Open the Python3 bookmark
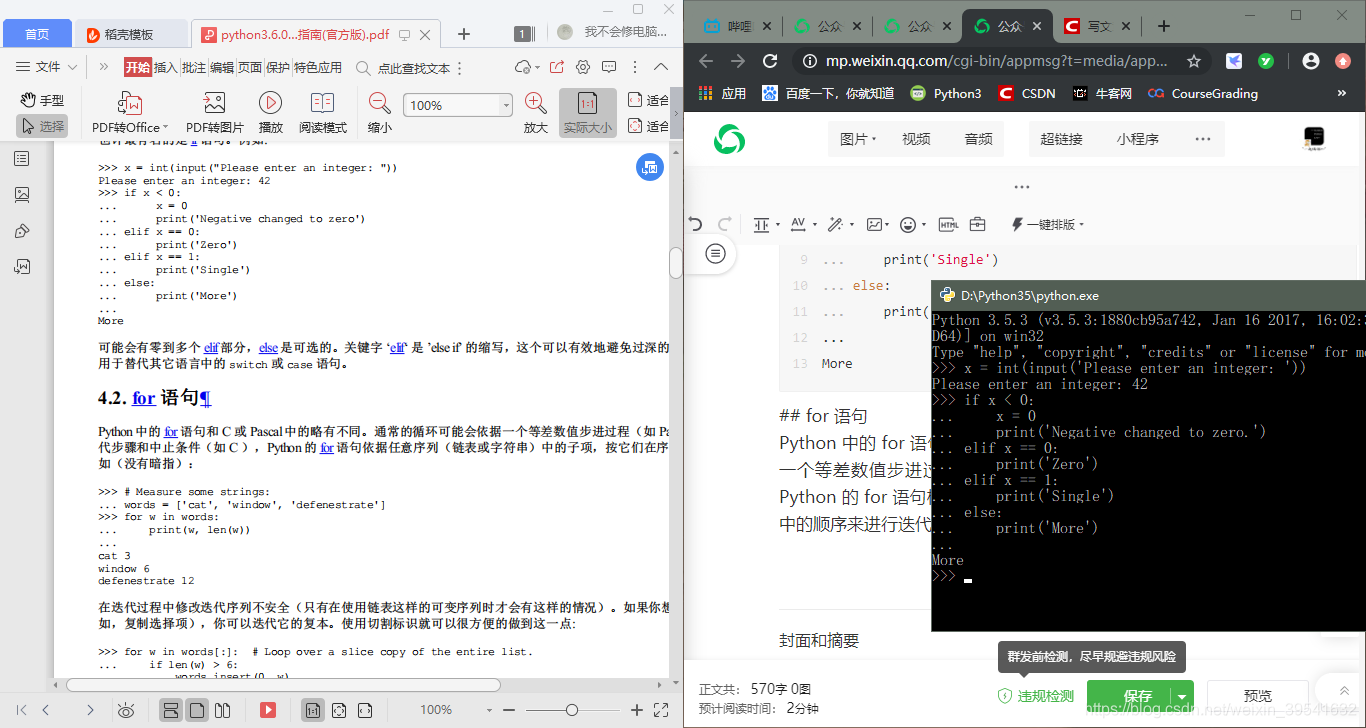The image size is (1366, 728). click(945, 93)
